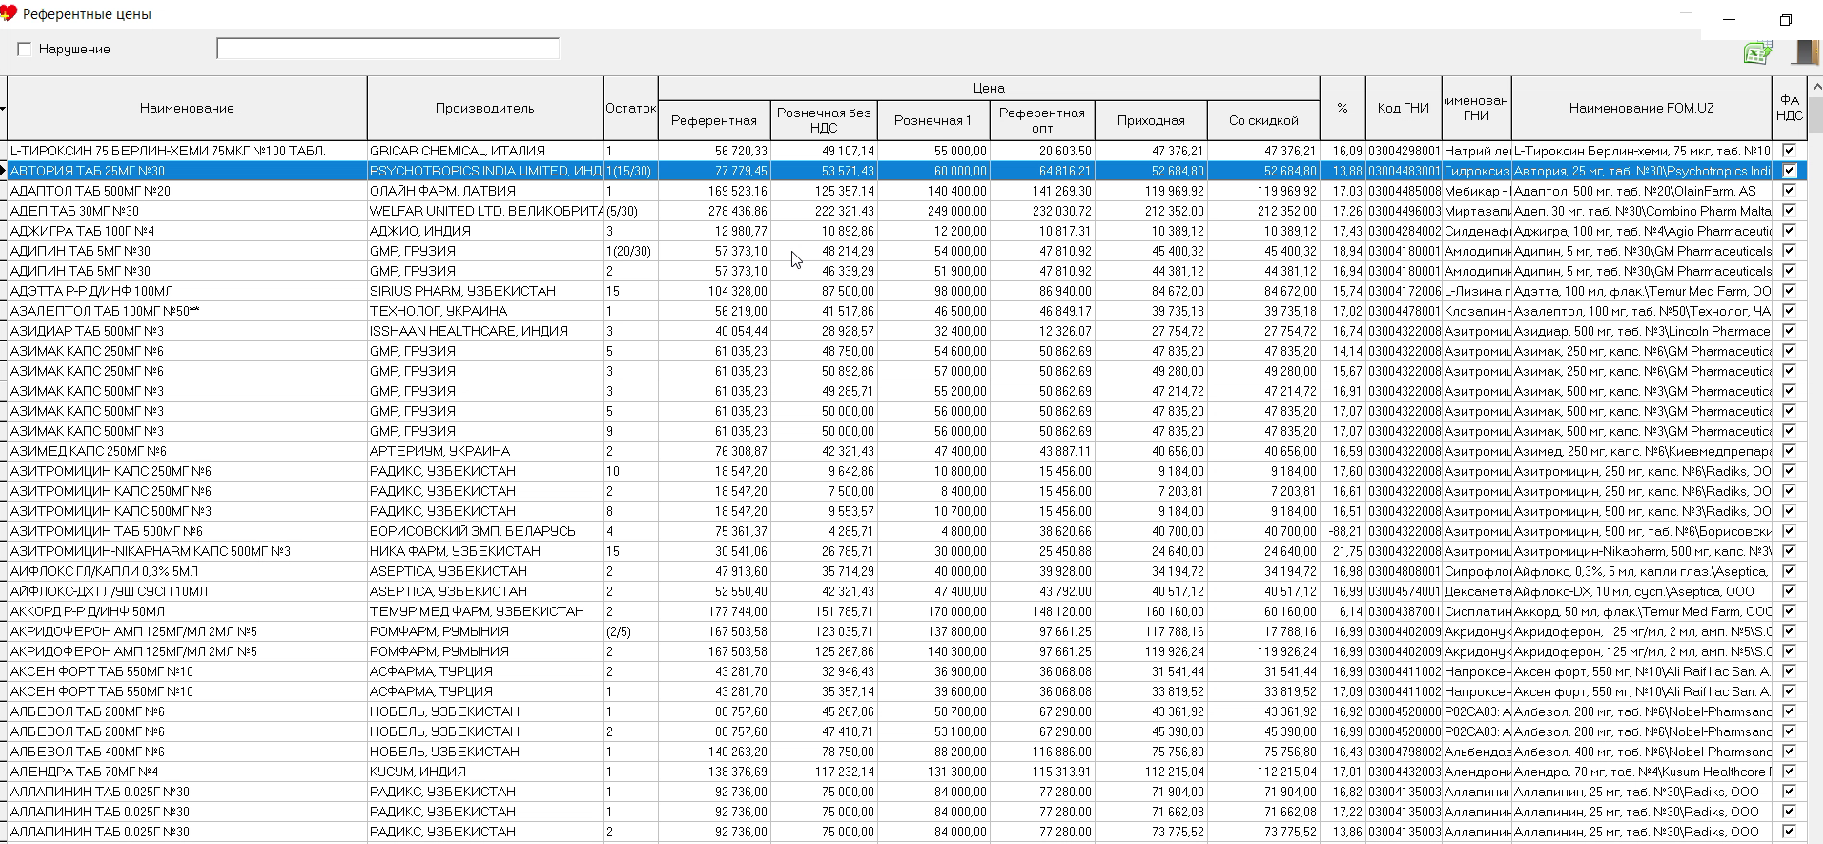Toggle ФА НДС checkbox for АДАПТОЛ row
This screenshot has height=844, width=1823.
click(1789, 191)
